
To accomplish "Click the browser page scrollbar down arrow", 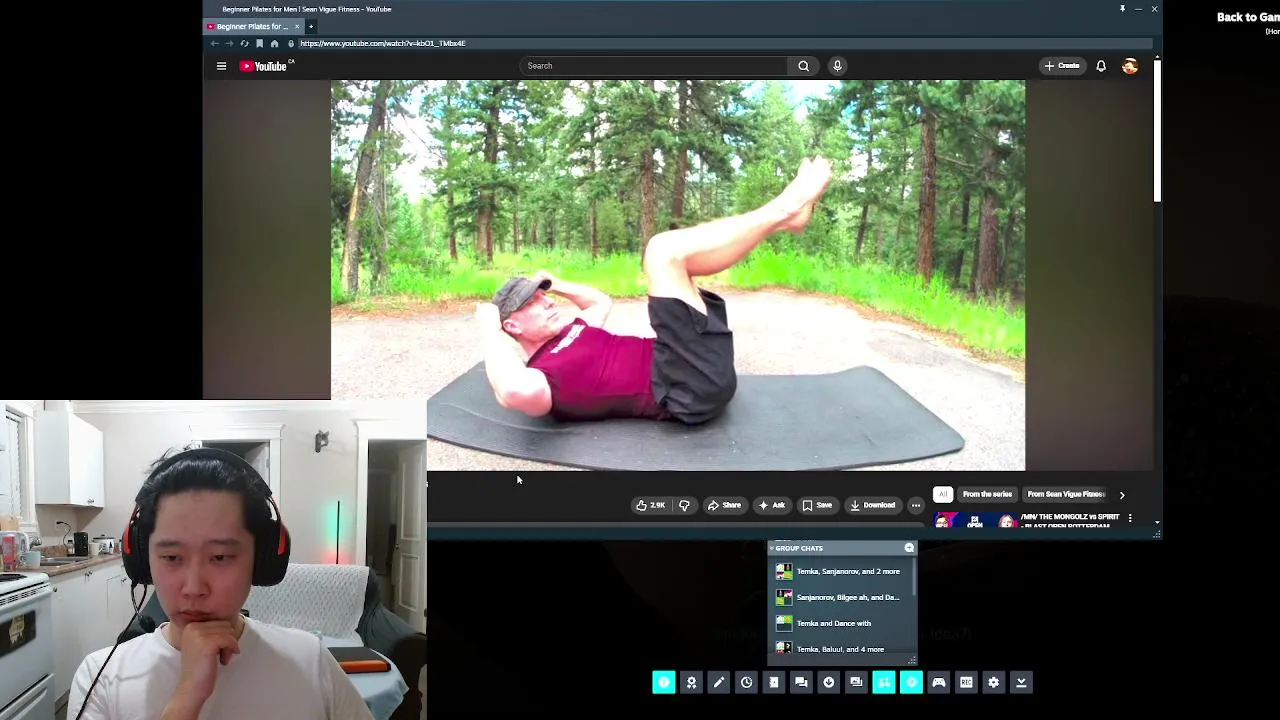I will pos(1157,522).
